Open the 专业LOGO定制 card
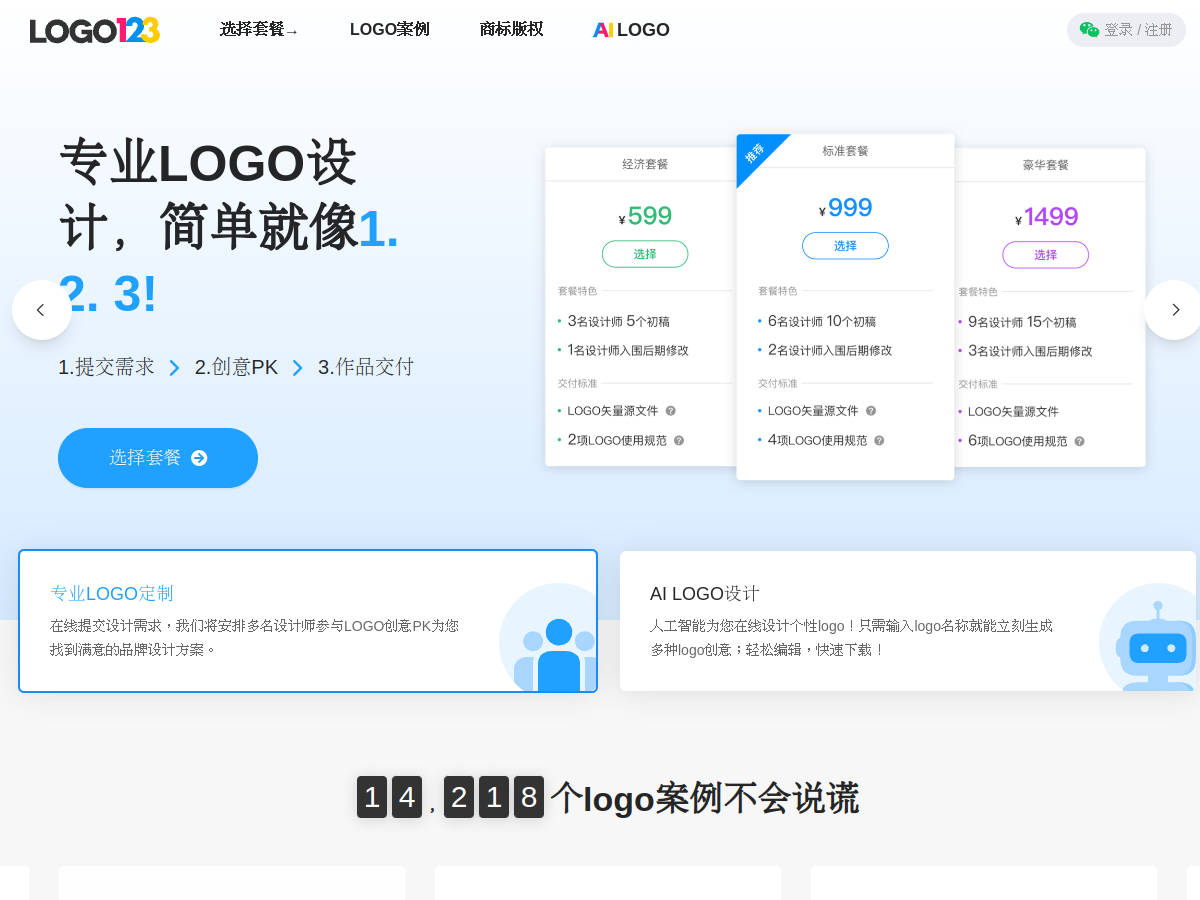 tap(308, 621)
